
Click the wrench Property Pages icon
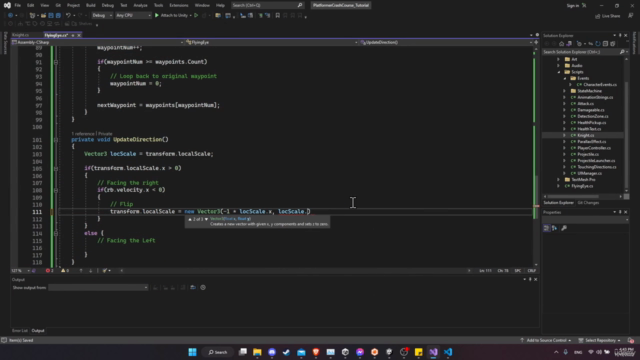point(564,228)
